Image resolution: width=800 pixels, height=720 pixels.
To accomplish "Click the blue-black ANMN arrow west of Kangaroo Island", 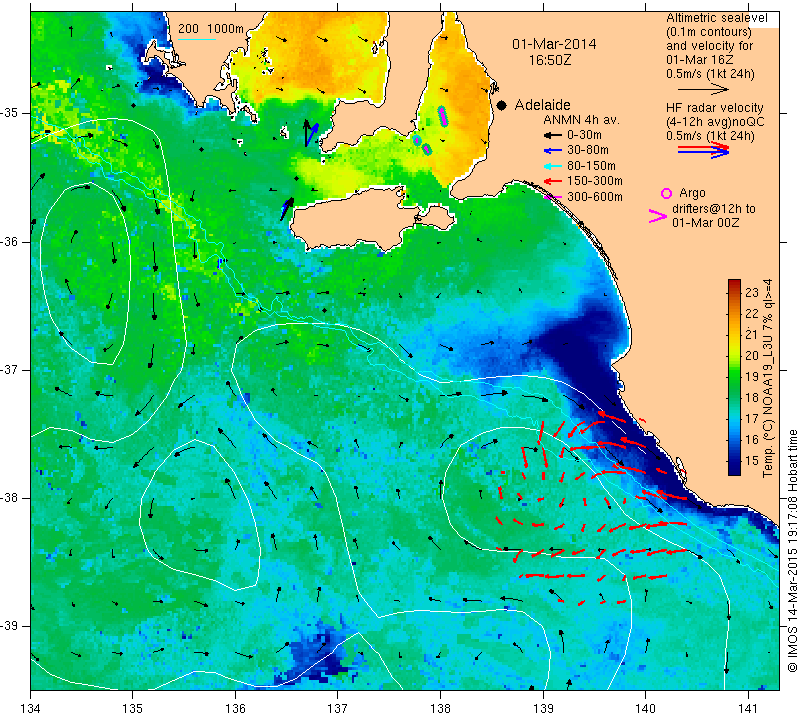I will point(287,209).
